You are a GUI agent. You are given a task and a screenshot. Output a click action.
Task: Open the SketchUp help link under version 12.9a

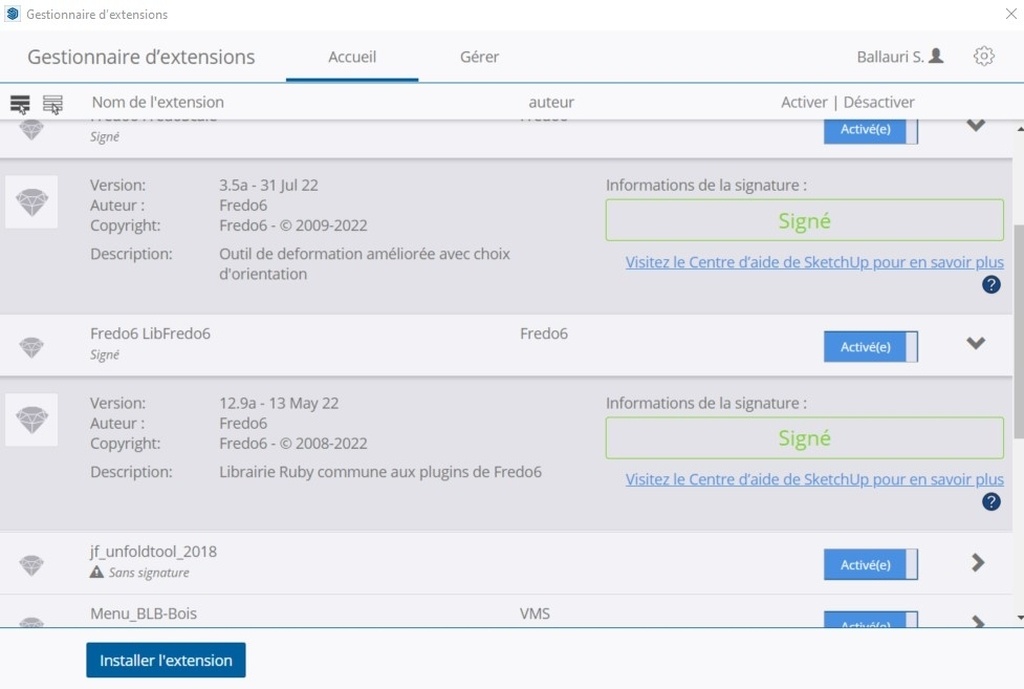[x=814, y=479]
